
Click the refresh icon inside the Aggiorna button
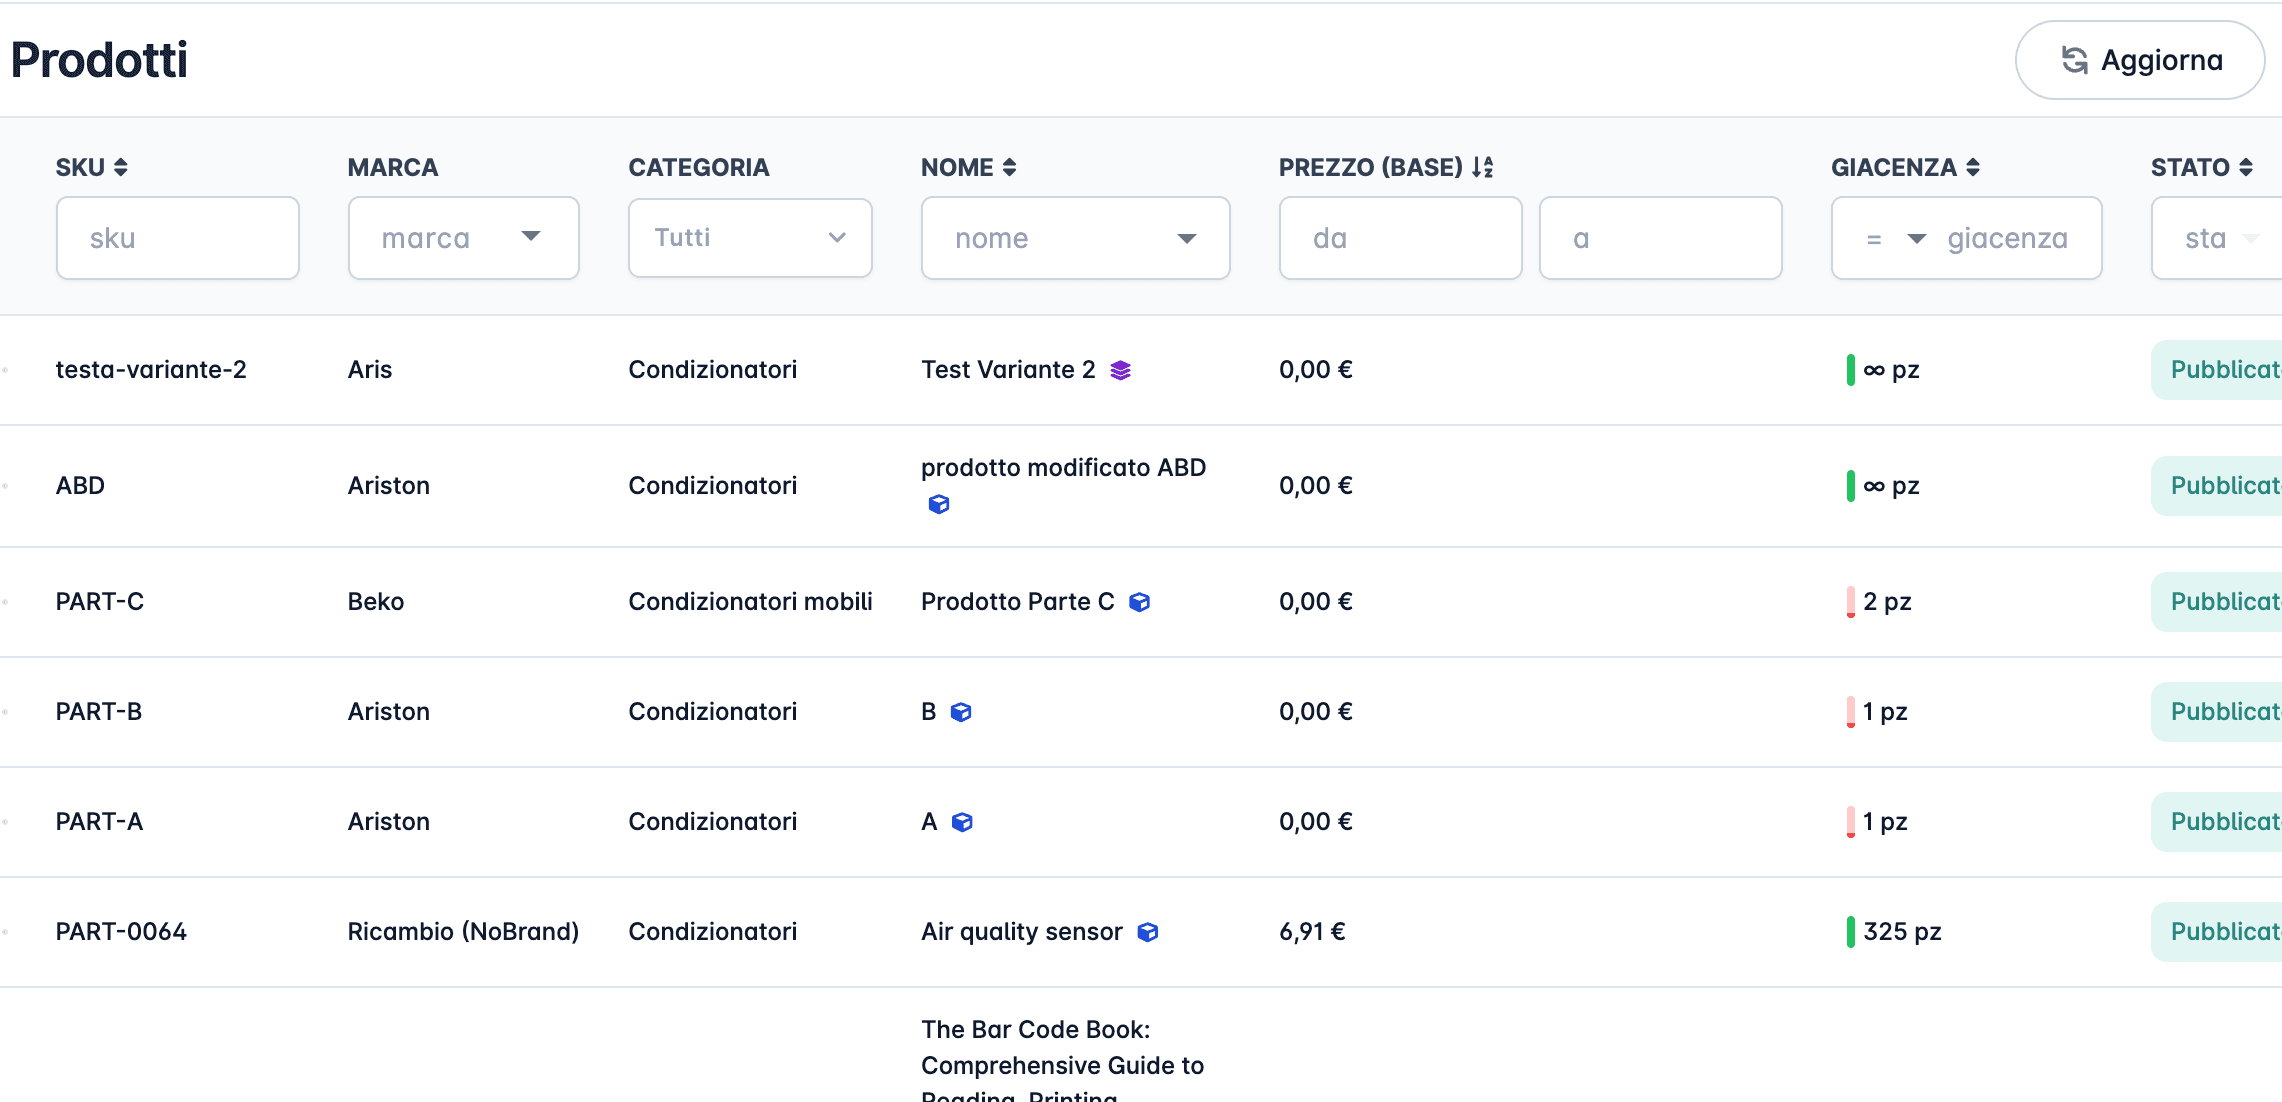[2073, 60]
